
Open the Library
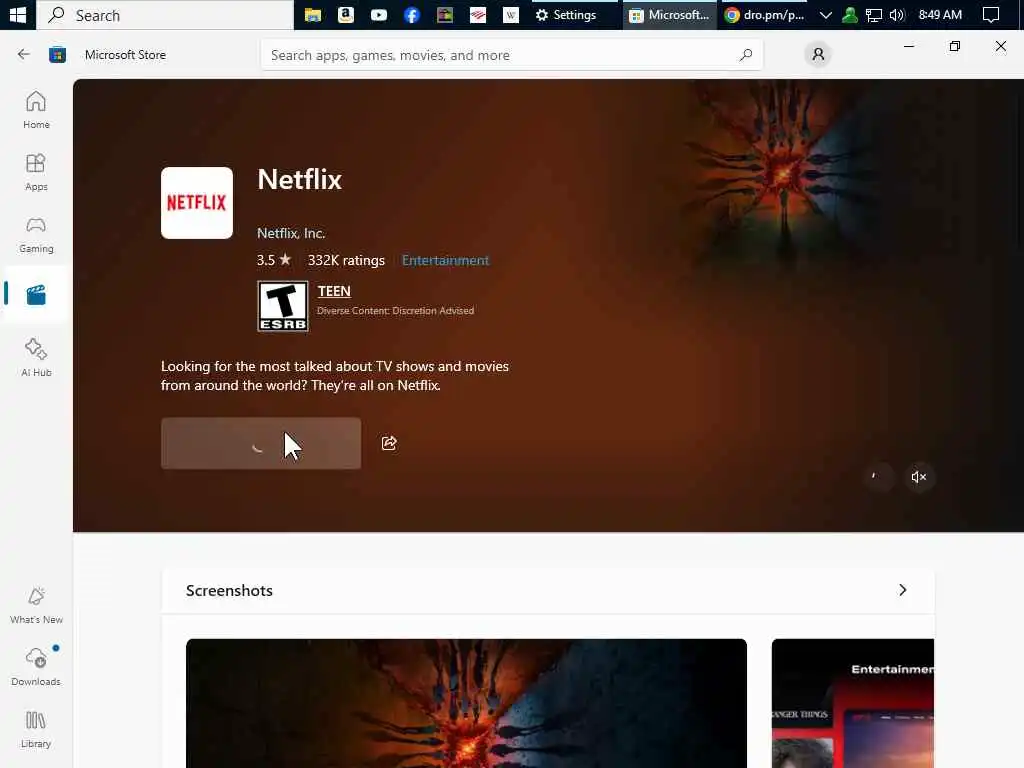tap(36, 729)
